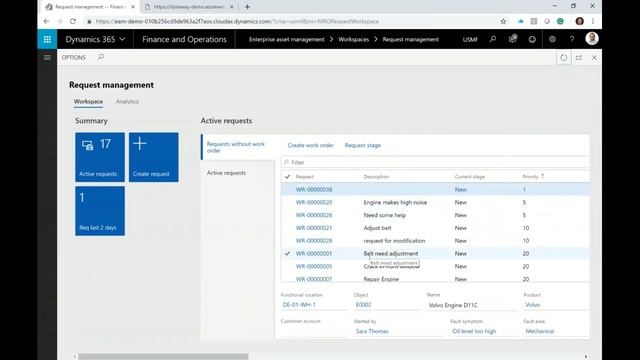The height and width of the screenshot is (360, 640).
Task: Reload the browser page
Action: tap(73, 21)
